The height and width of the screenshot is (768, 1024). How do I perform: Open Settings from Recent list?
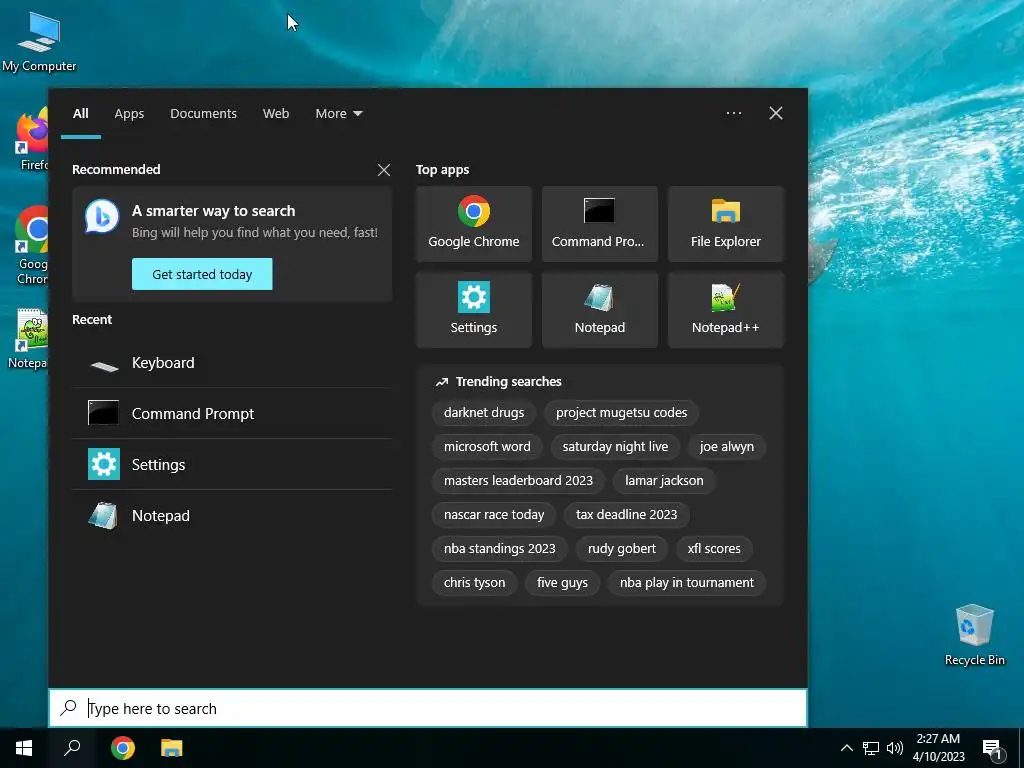point(232,464)
